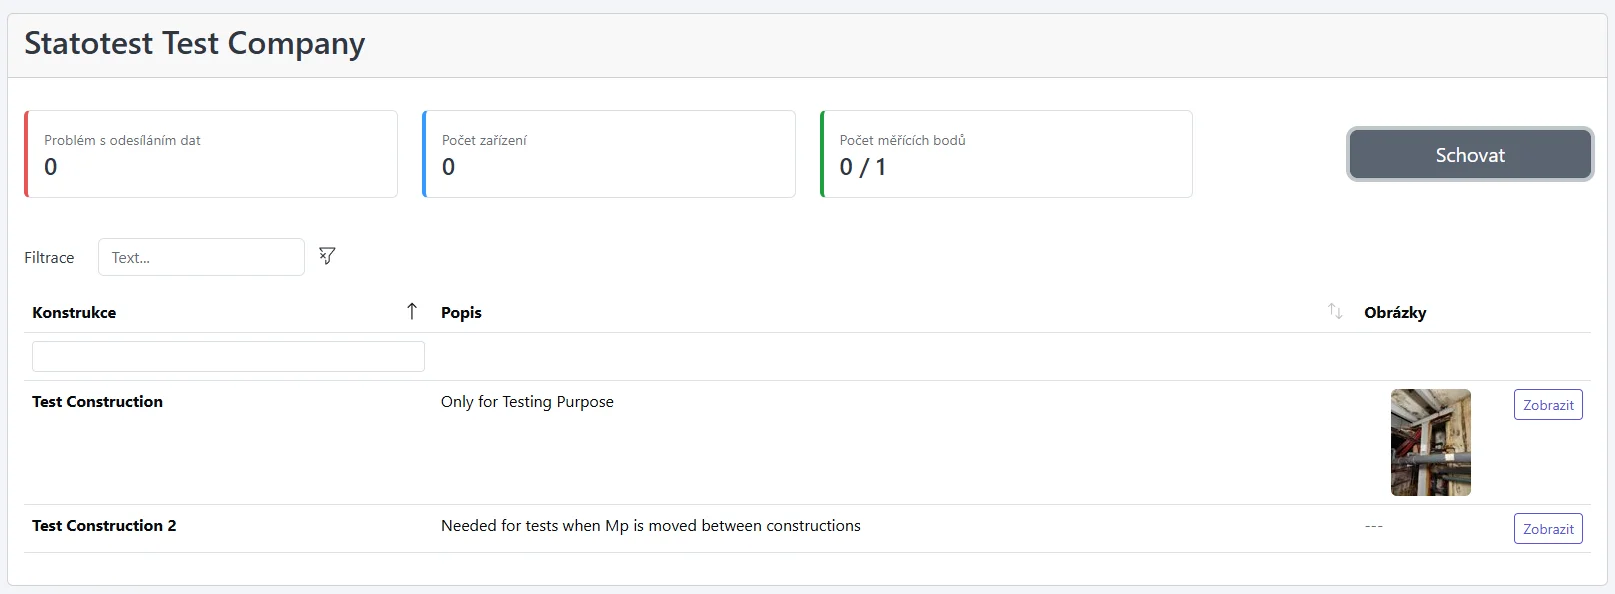The image size is (1615, 594).
Task: Click the Test Construction 2 description text
Action: [650, 526]
